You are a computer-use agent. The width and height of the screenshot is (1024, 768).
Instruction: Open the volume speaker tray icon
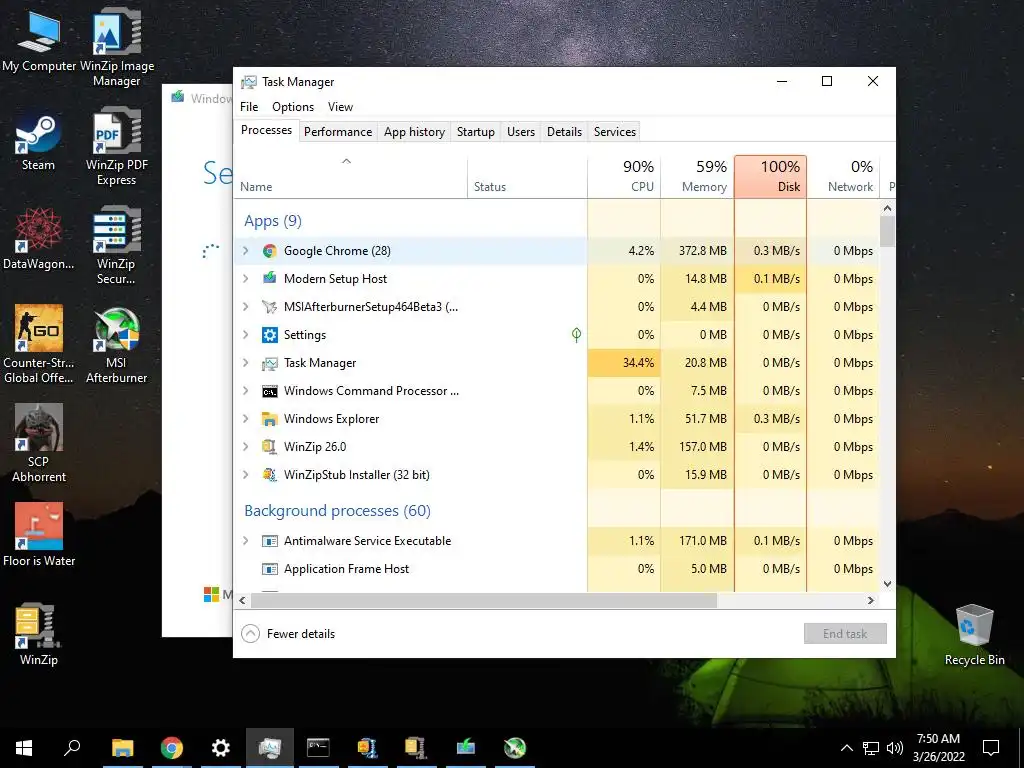click(895, 748)
